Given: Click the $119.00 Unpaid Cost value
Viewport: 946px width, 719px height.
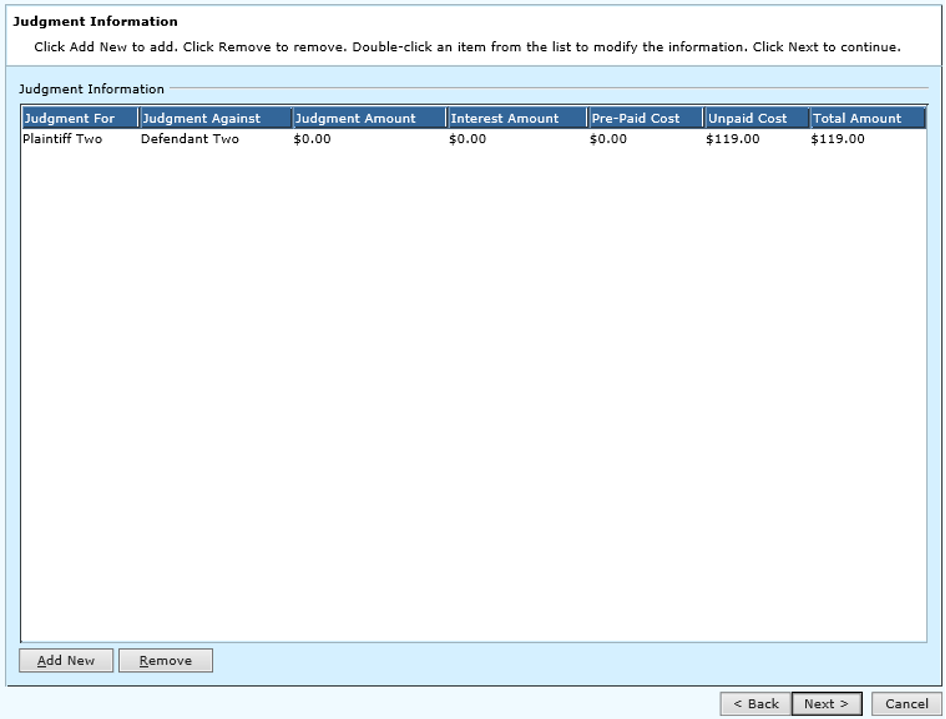Looking at the screenshot, I should (733, 139).
